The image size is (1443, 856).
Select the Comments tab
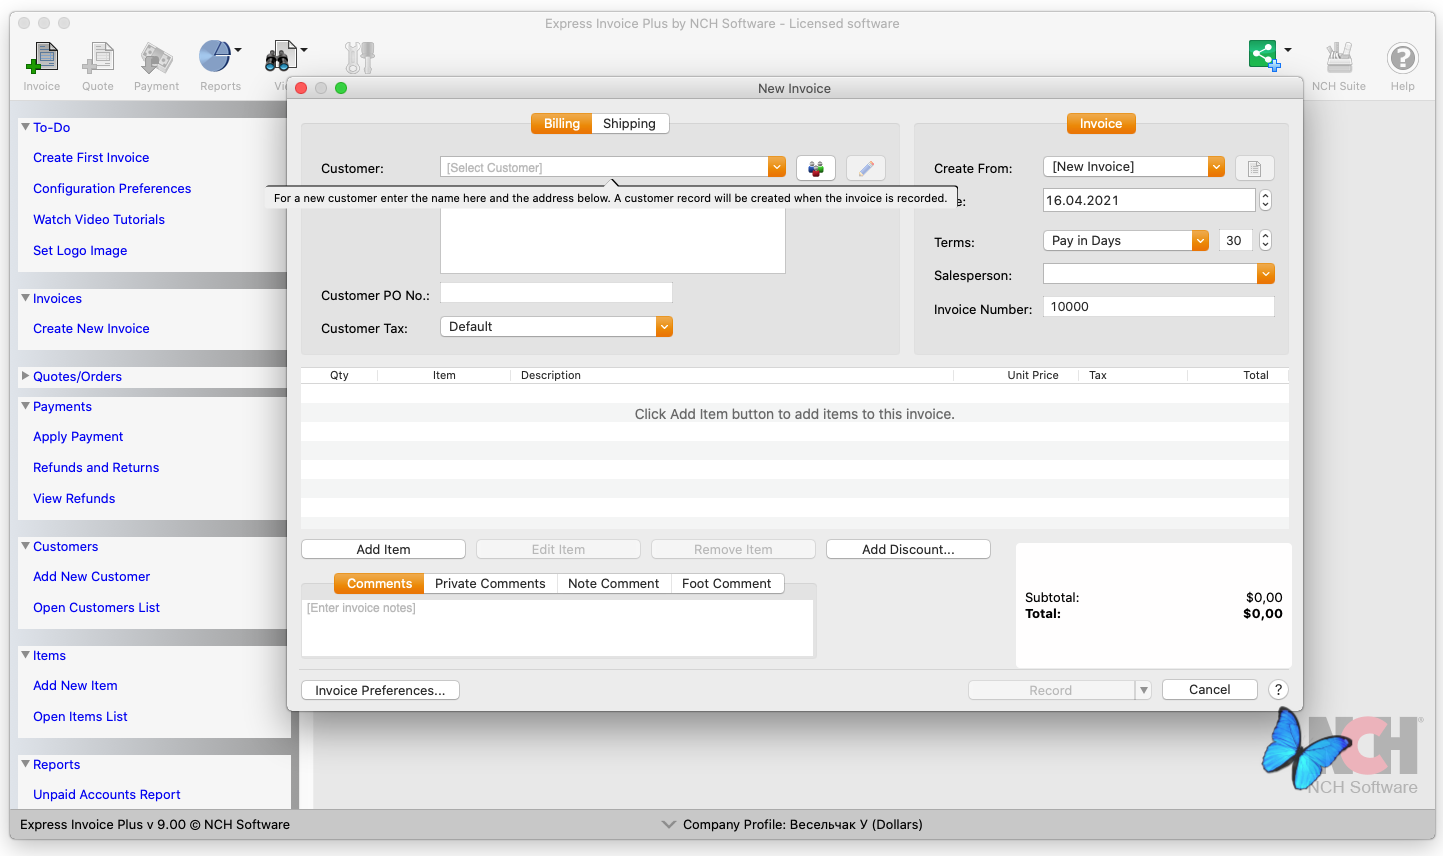coord(379,583)
